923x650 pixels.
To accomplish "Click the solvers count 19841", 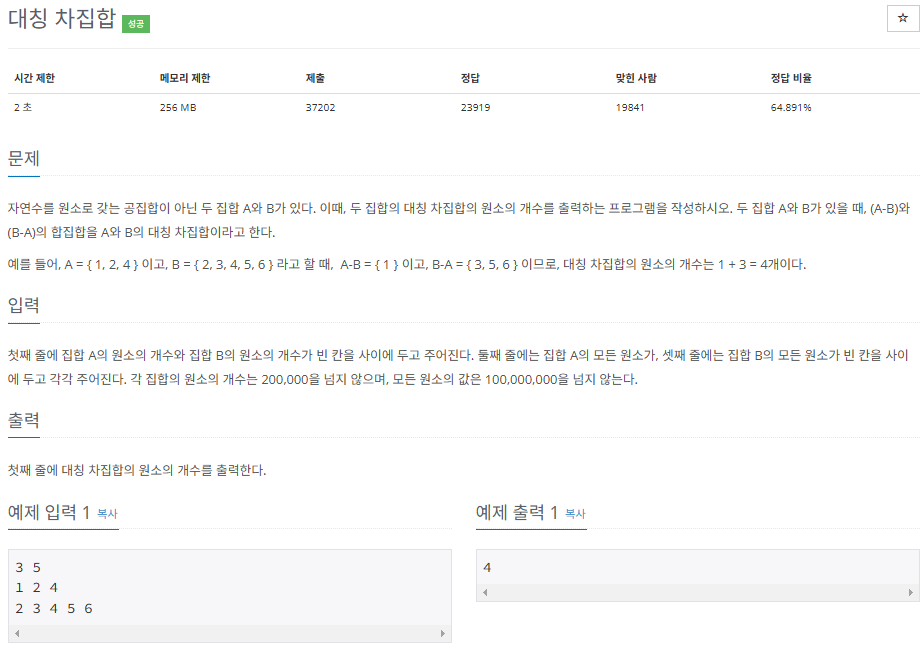I will point(630,107).
